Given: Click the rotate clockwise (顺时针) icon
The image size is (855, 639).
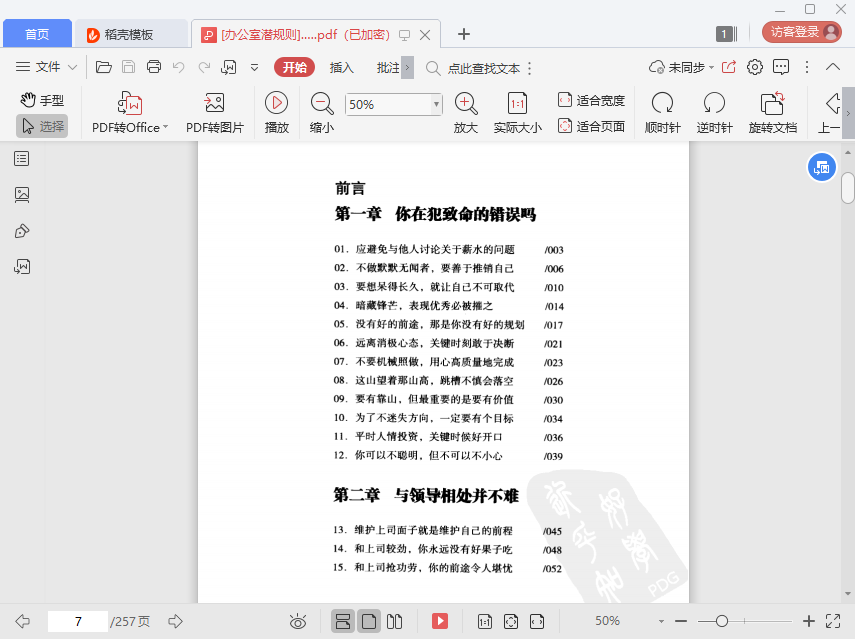Looking at the screenshot, I should [x=662, y=112].
